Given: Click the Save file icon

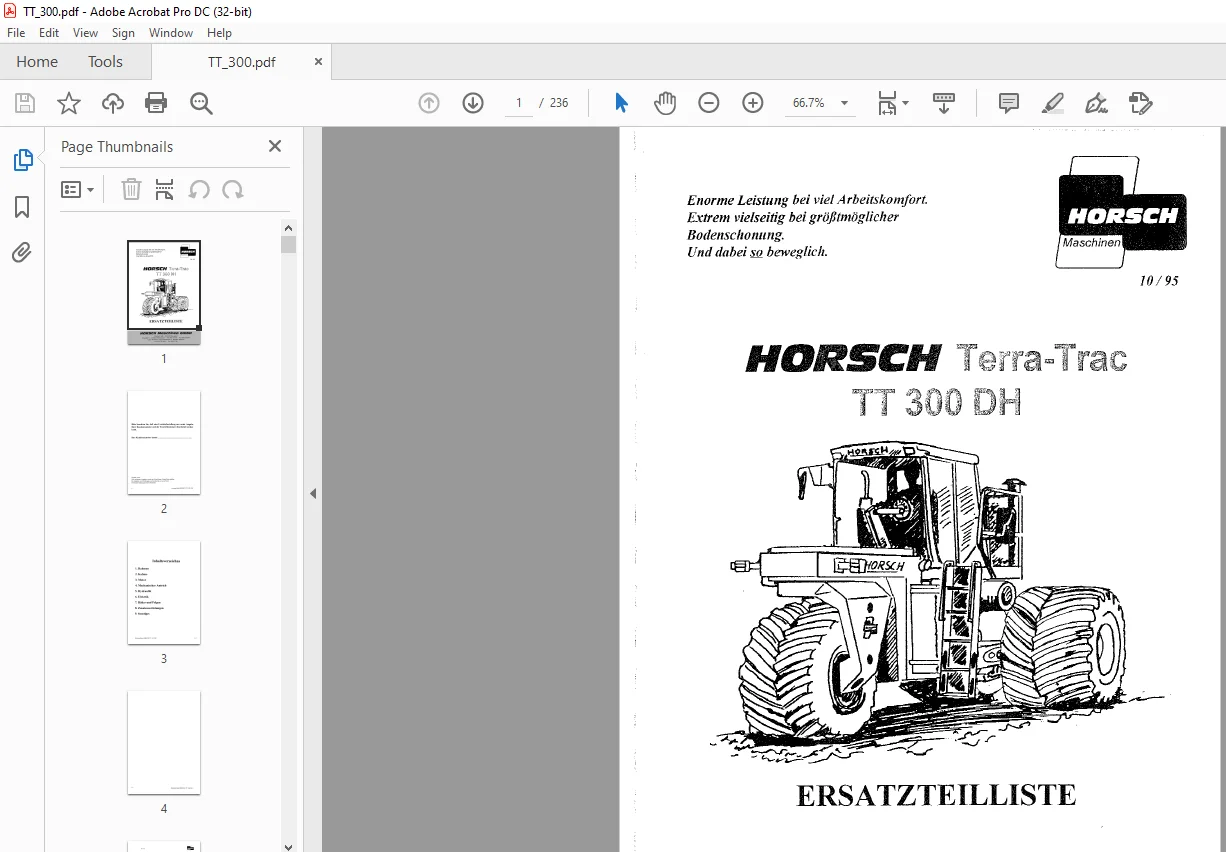Looking at the screenshot, I should 25,103.
